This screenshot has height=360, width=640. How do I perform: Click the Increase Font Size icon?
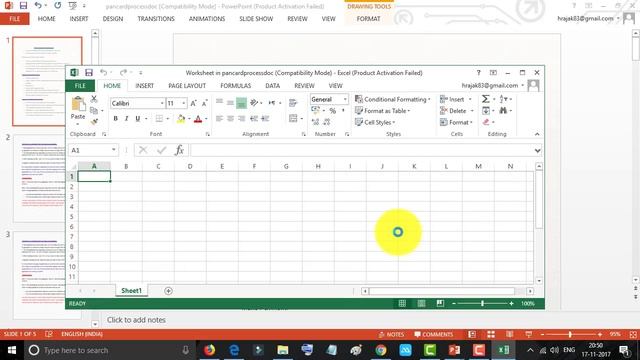(x=193, y=103)
